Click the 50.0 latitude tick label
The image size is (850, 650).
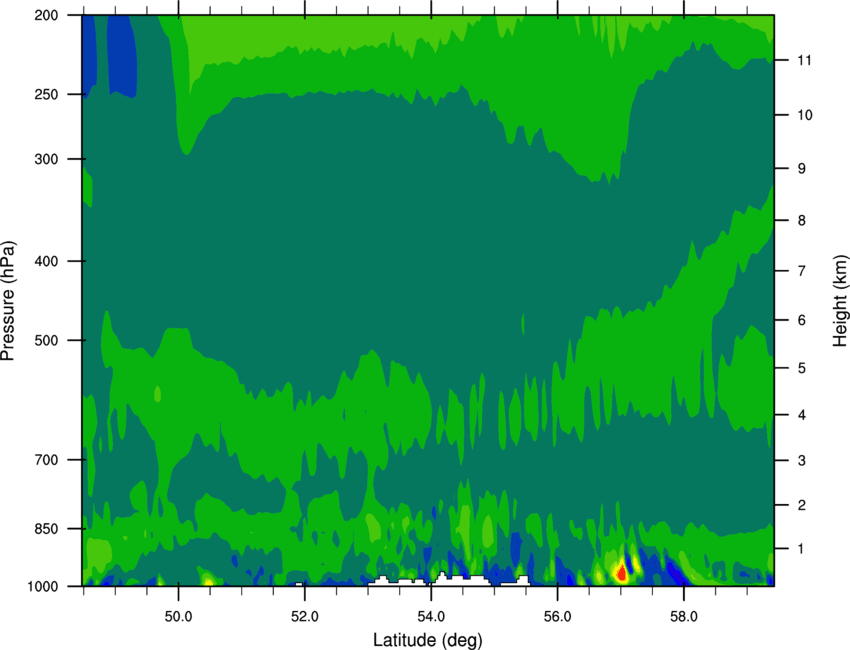click(178, 616)
